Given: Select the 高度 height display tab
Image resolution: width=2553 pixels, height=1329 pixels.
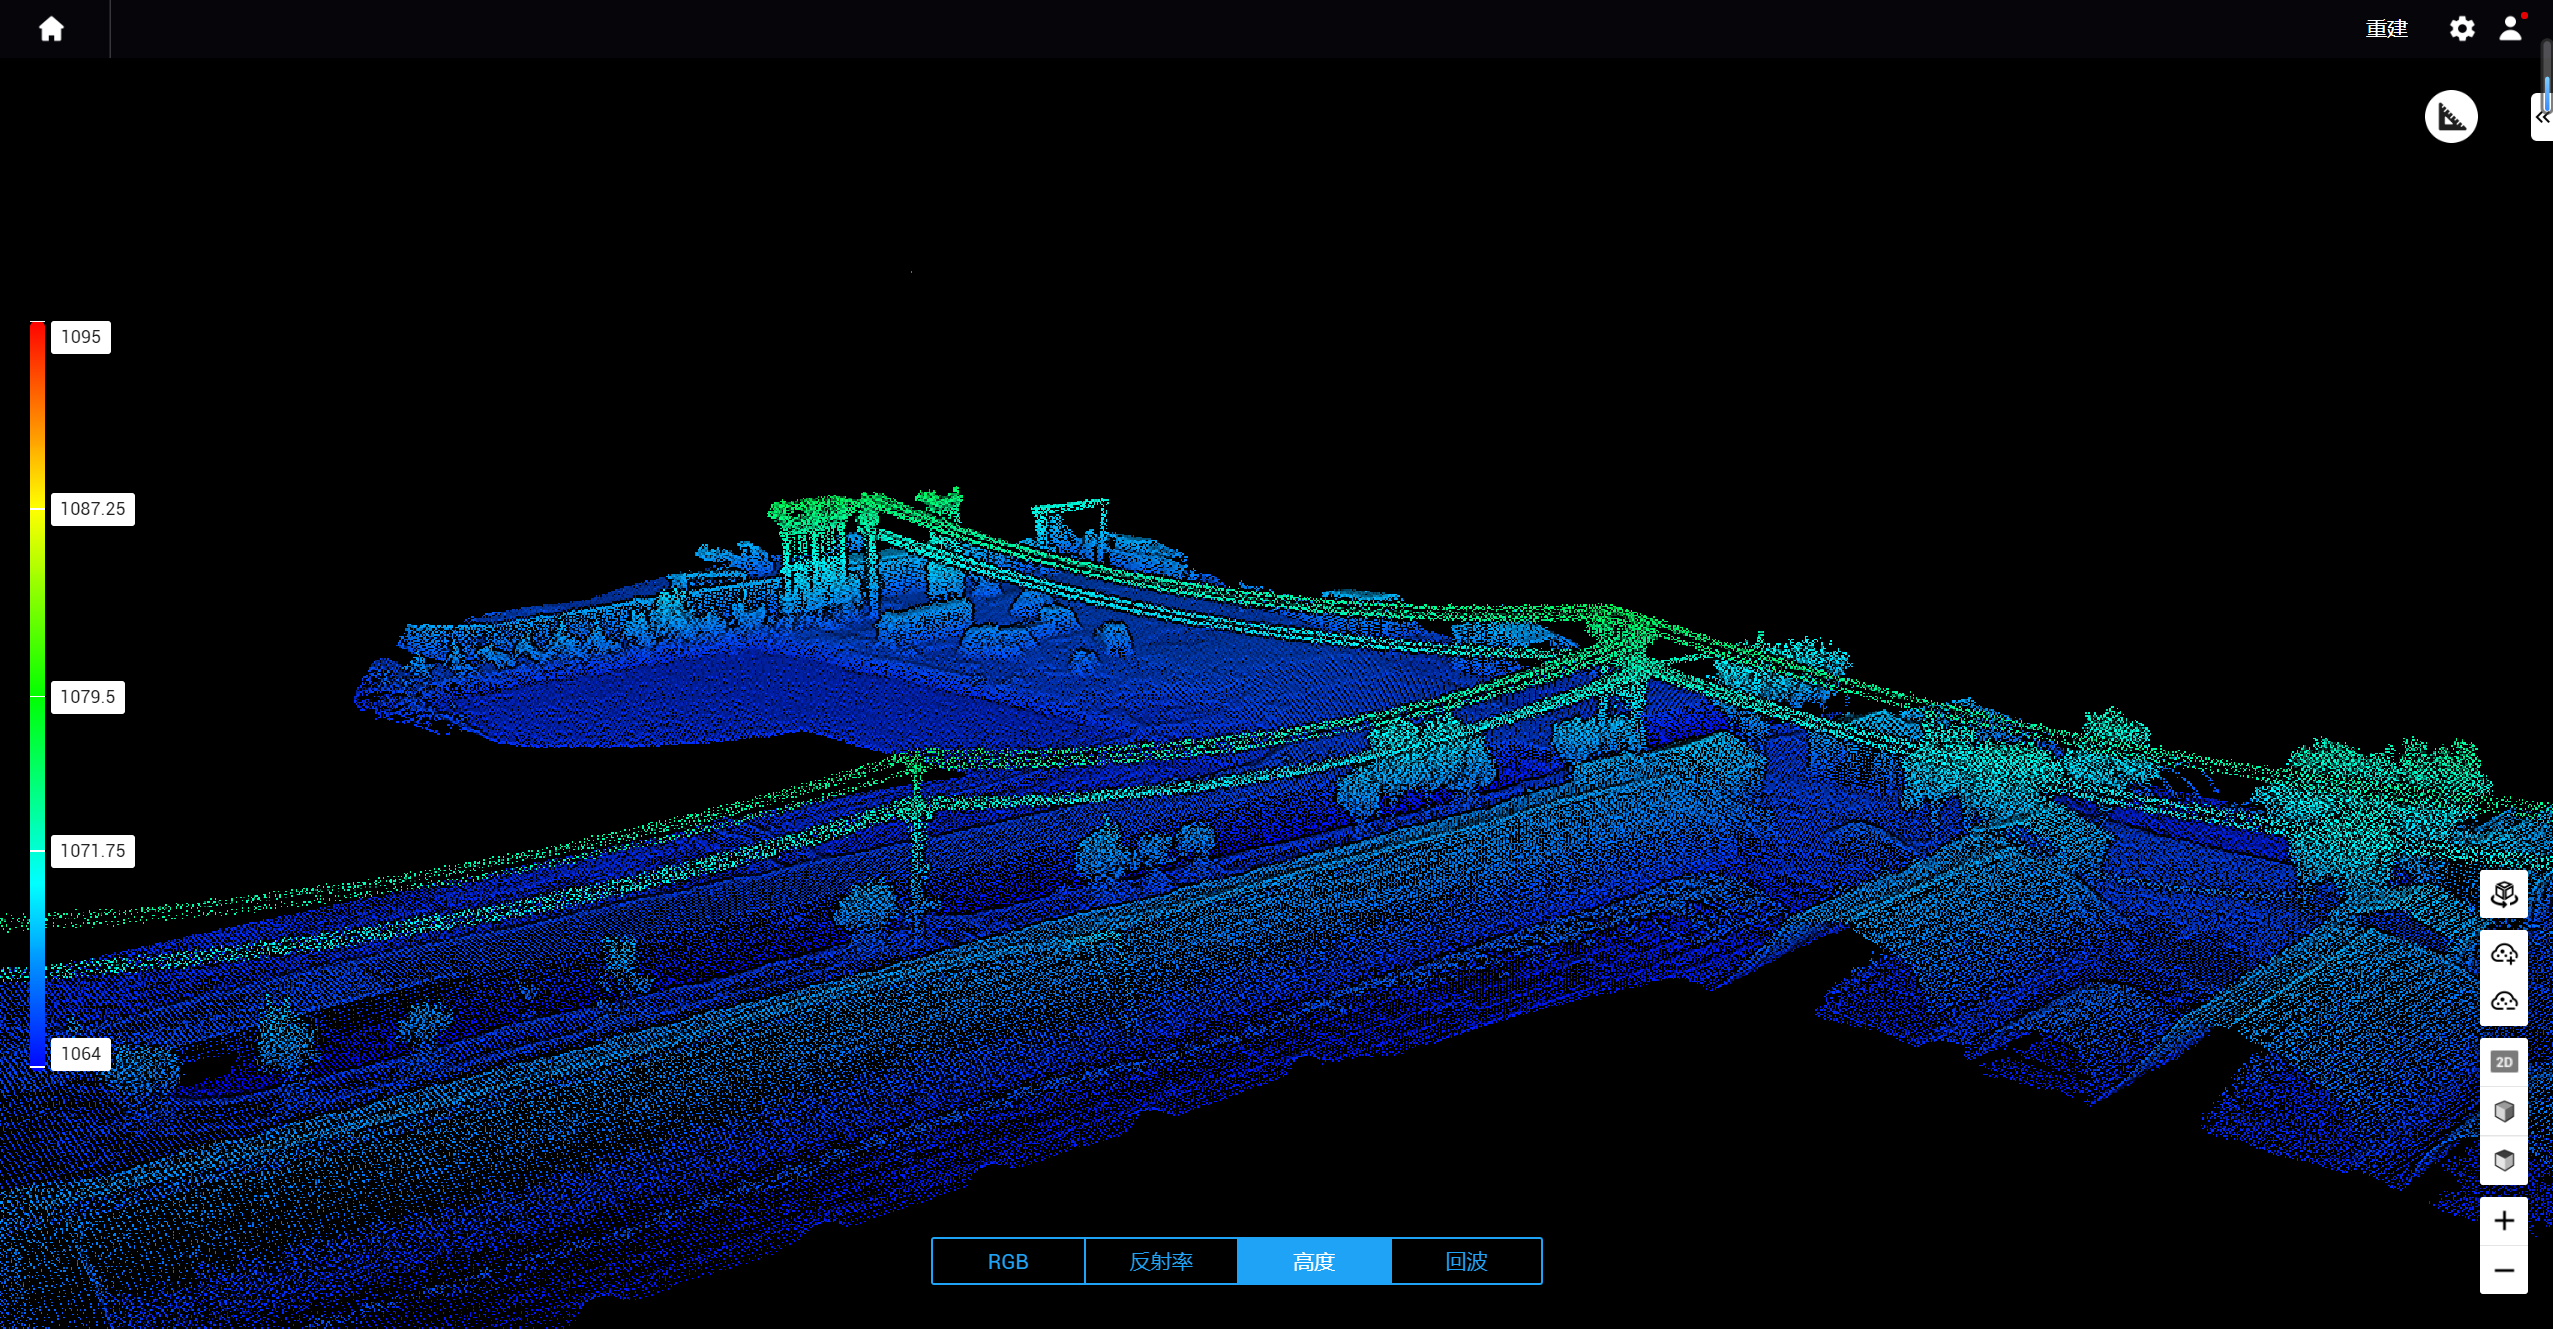Looking at the screenshot, I should point(1313,1261).
